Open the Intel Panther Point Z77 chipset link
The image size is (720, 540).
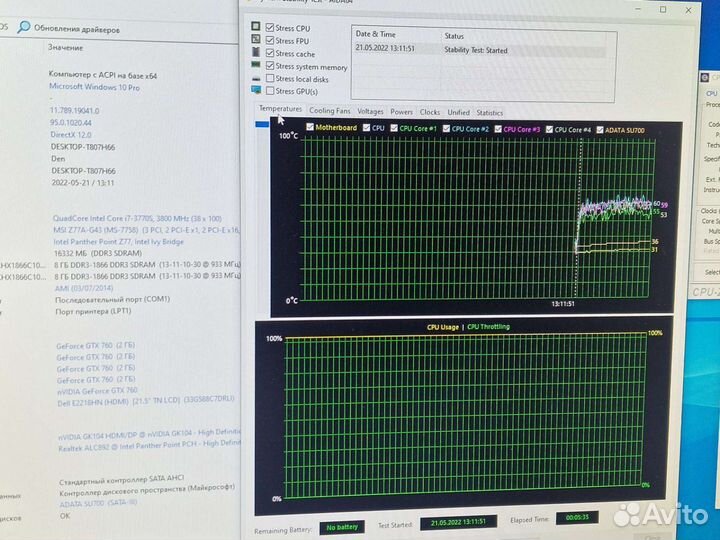(x=118, y=242)
